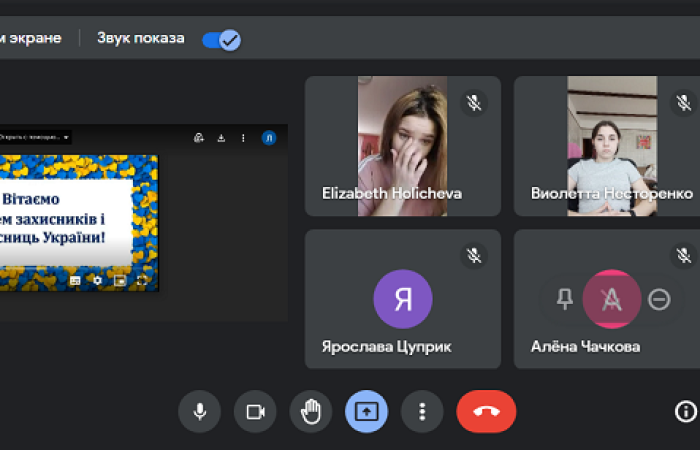Viewport: 700px width, 450px height.
Task: Open the three-dot more options menu
Action: point(422,411)
